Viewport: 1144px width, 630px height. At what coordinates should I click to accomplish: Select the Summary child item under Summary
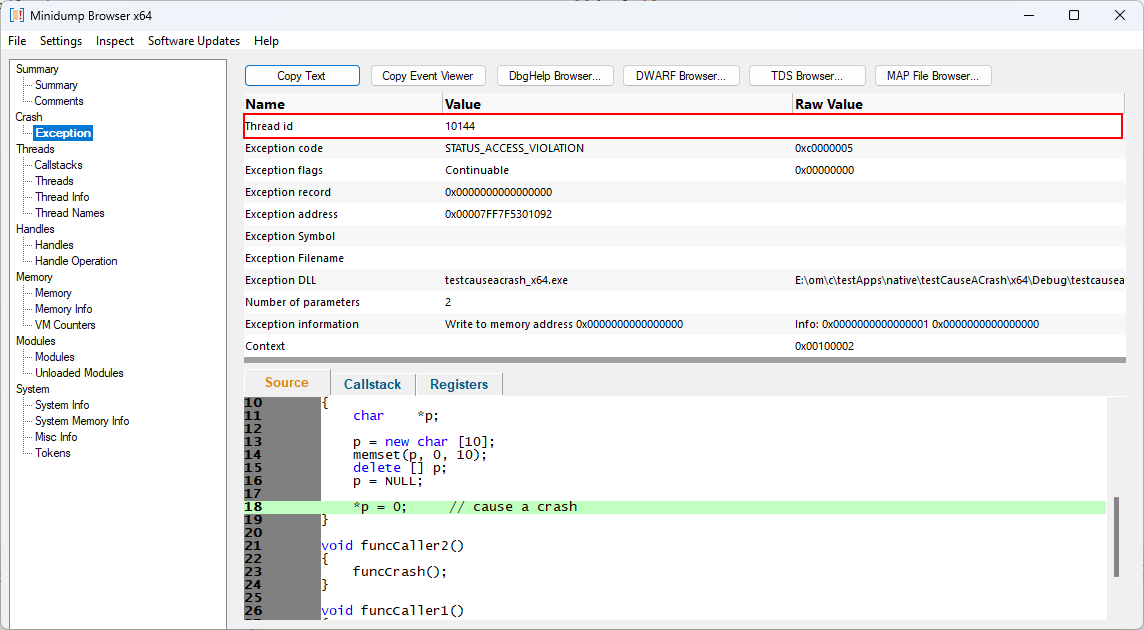pyautogui.click(x=56, y=85)
